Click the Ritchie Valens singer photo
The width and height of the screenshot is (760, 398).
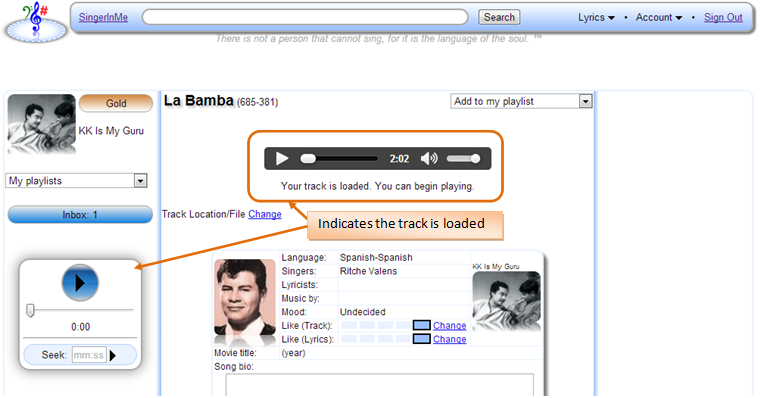click(x=245, y=297)
